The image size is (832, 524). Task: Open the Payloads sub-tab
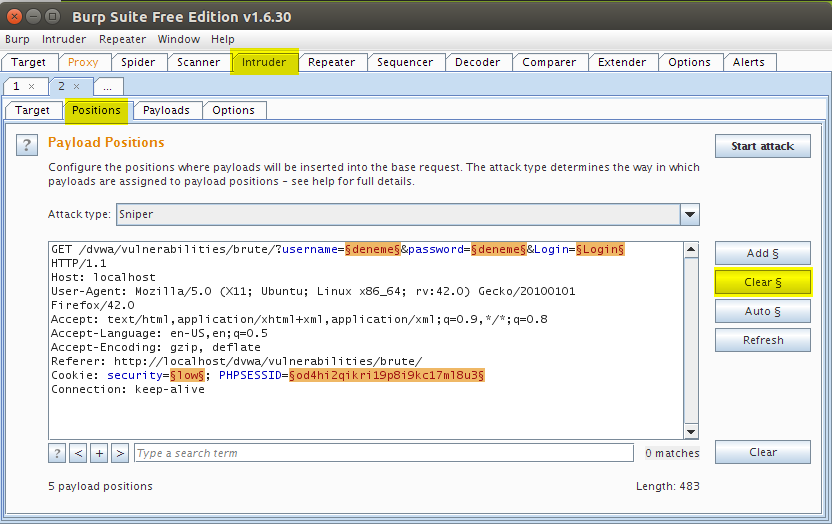(x=166, y=110)
